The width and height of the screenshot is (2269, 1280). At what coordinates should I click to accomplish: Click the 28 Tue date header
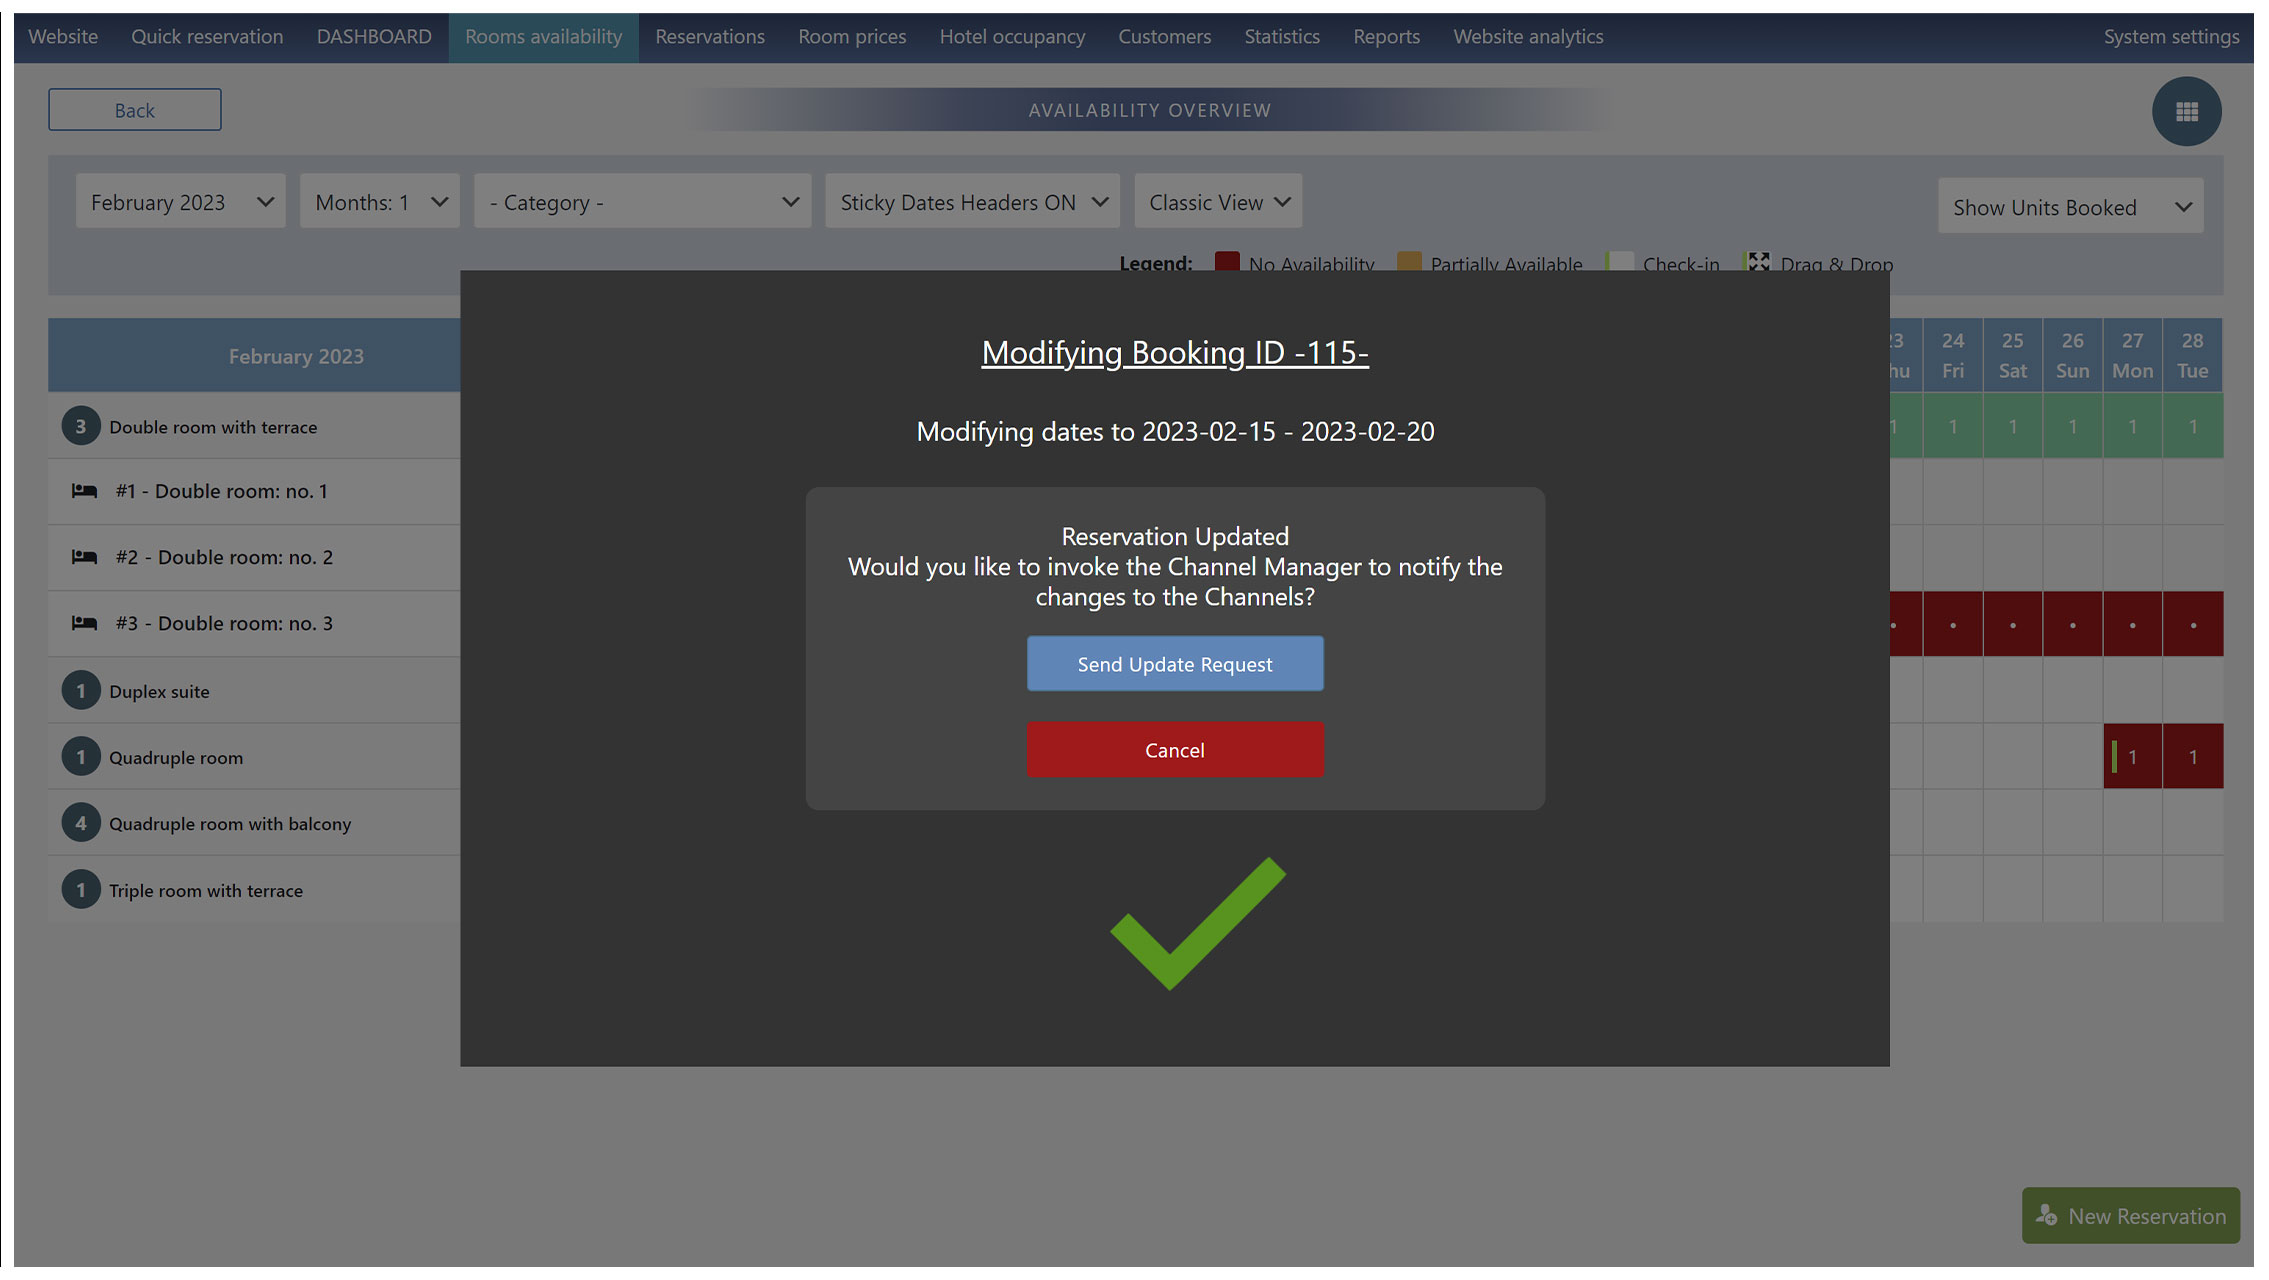2192,355
